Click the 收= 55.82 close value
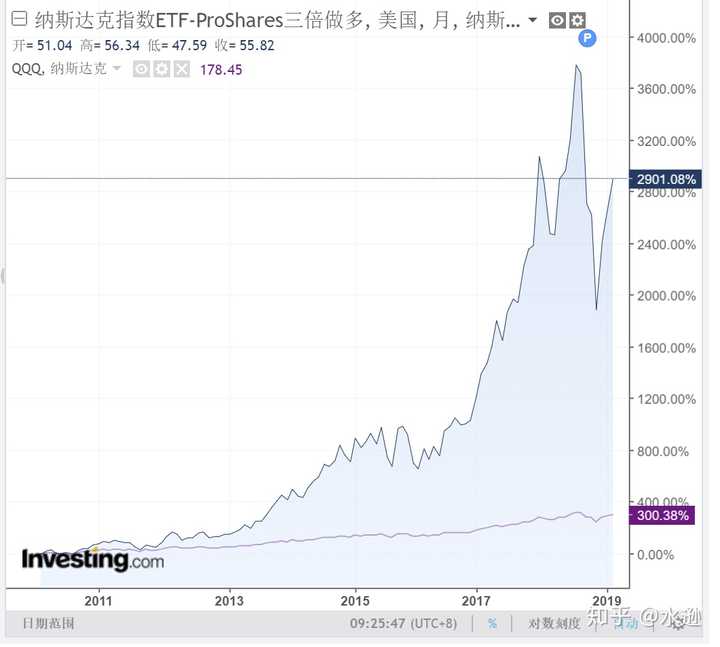Viewport: 720px width, 647px height. pos(247,45)
